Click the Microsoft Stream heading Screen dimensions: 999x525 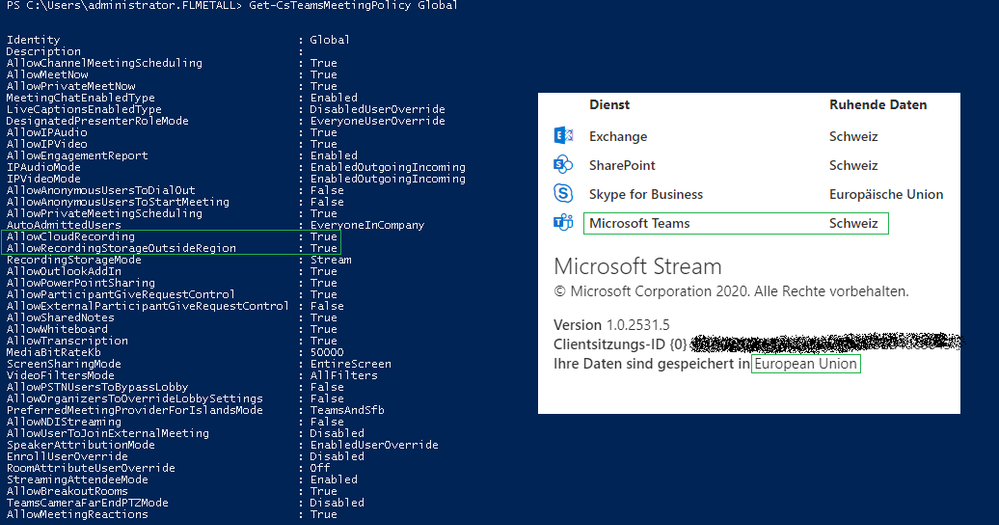click(638, 266)
